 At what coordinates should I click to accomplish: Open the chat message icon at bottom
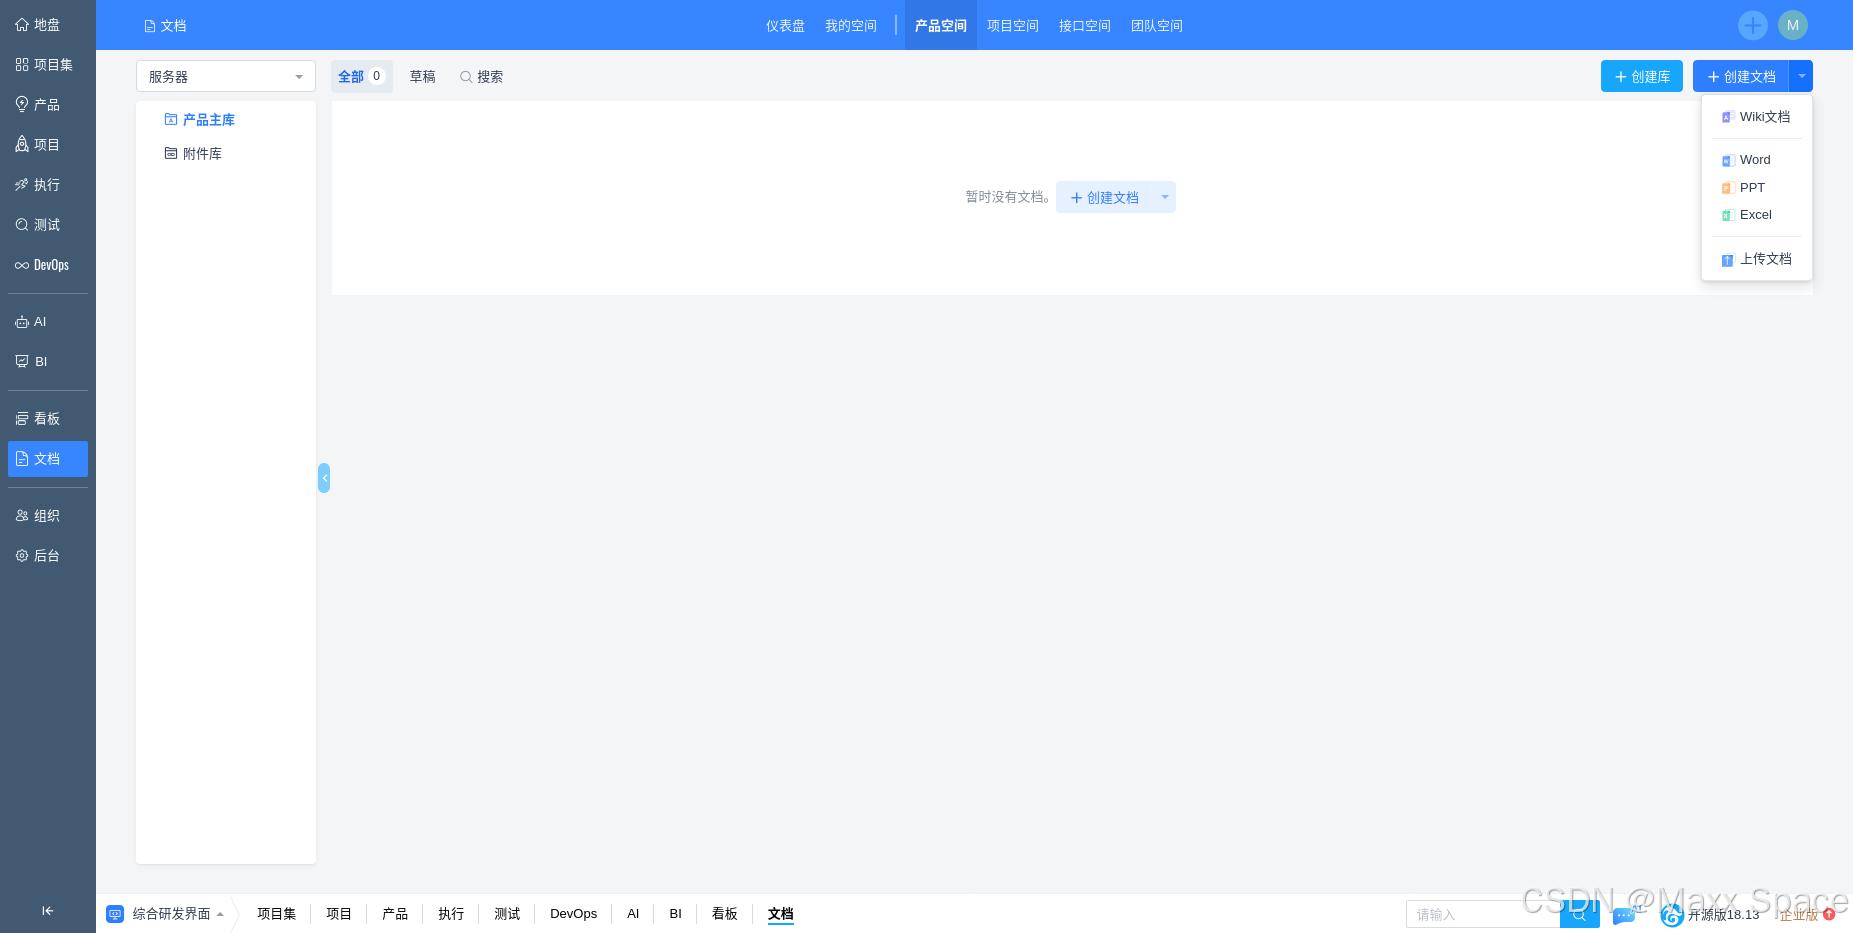coord(1624,914)
